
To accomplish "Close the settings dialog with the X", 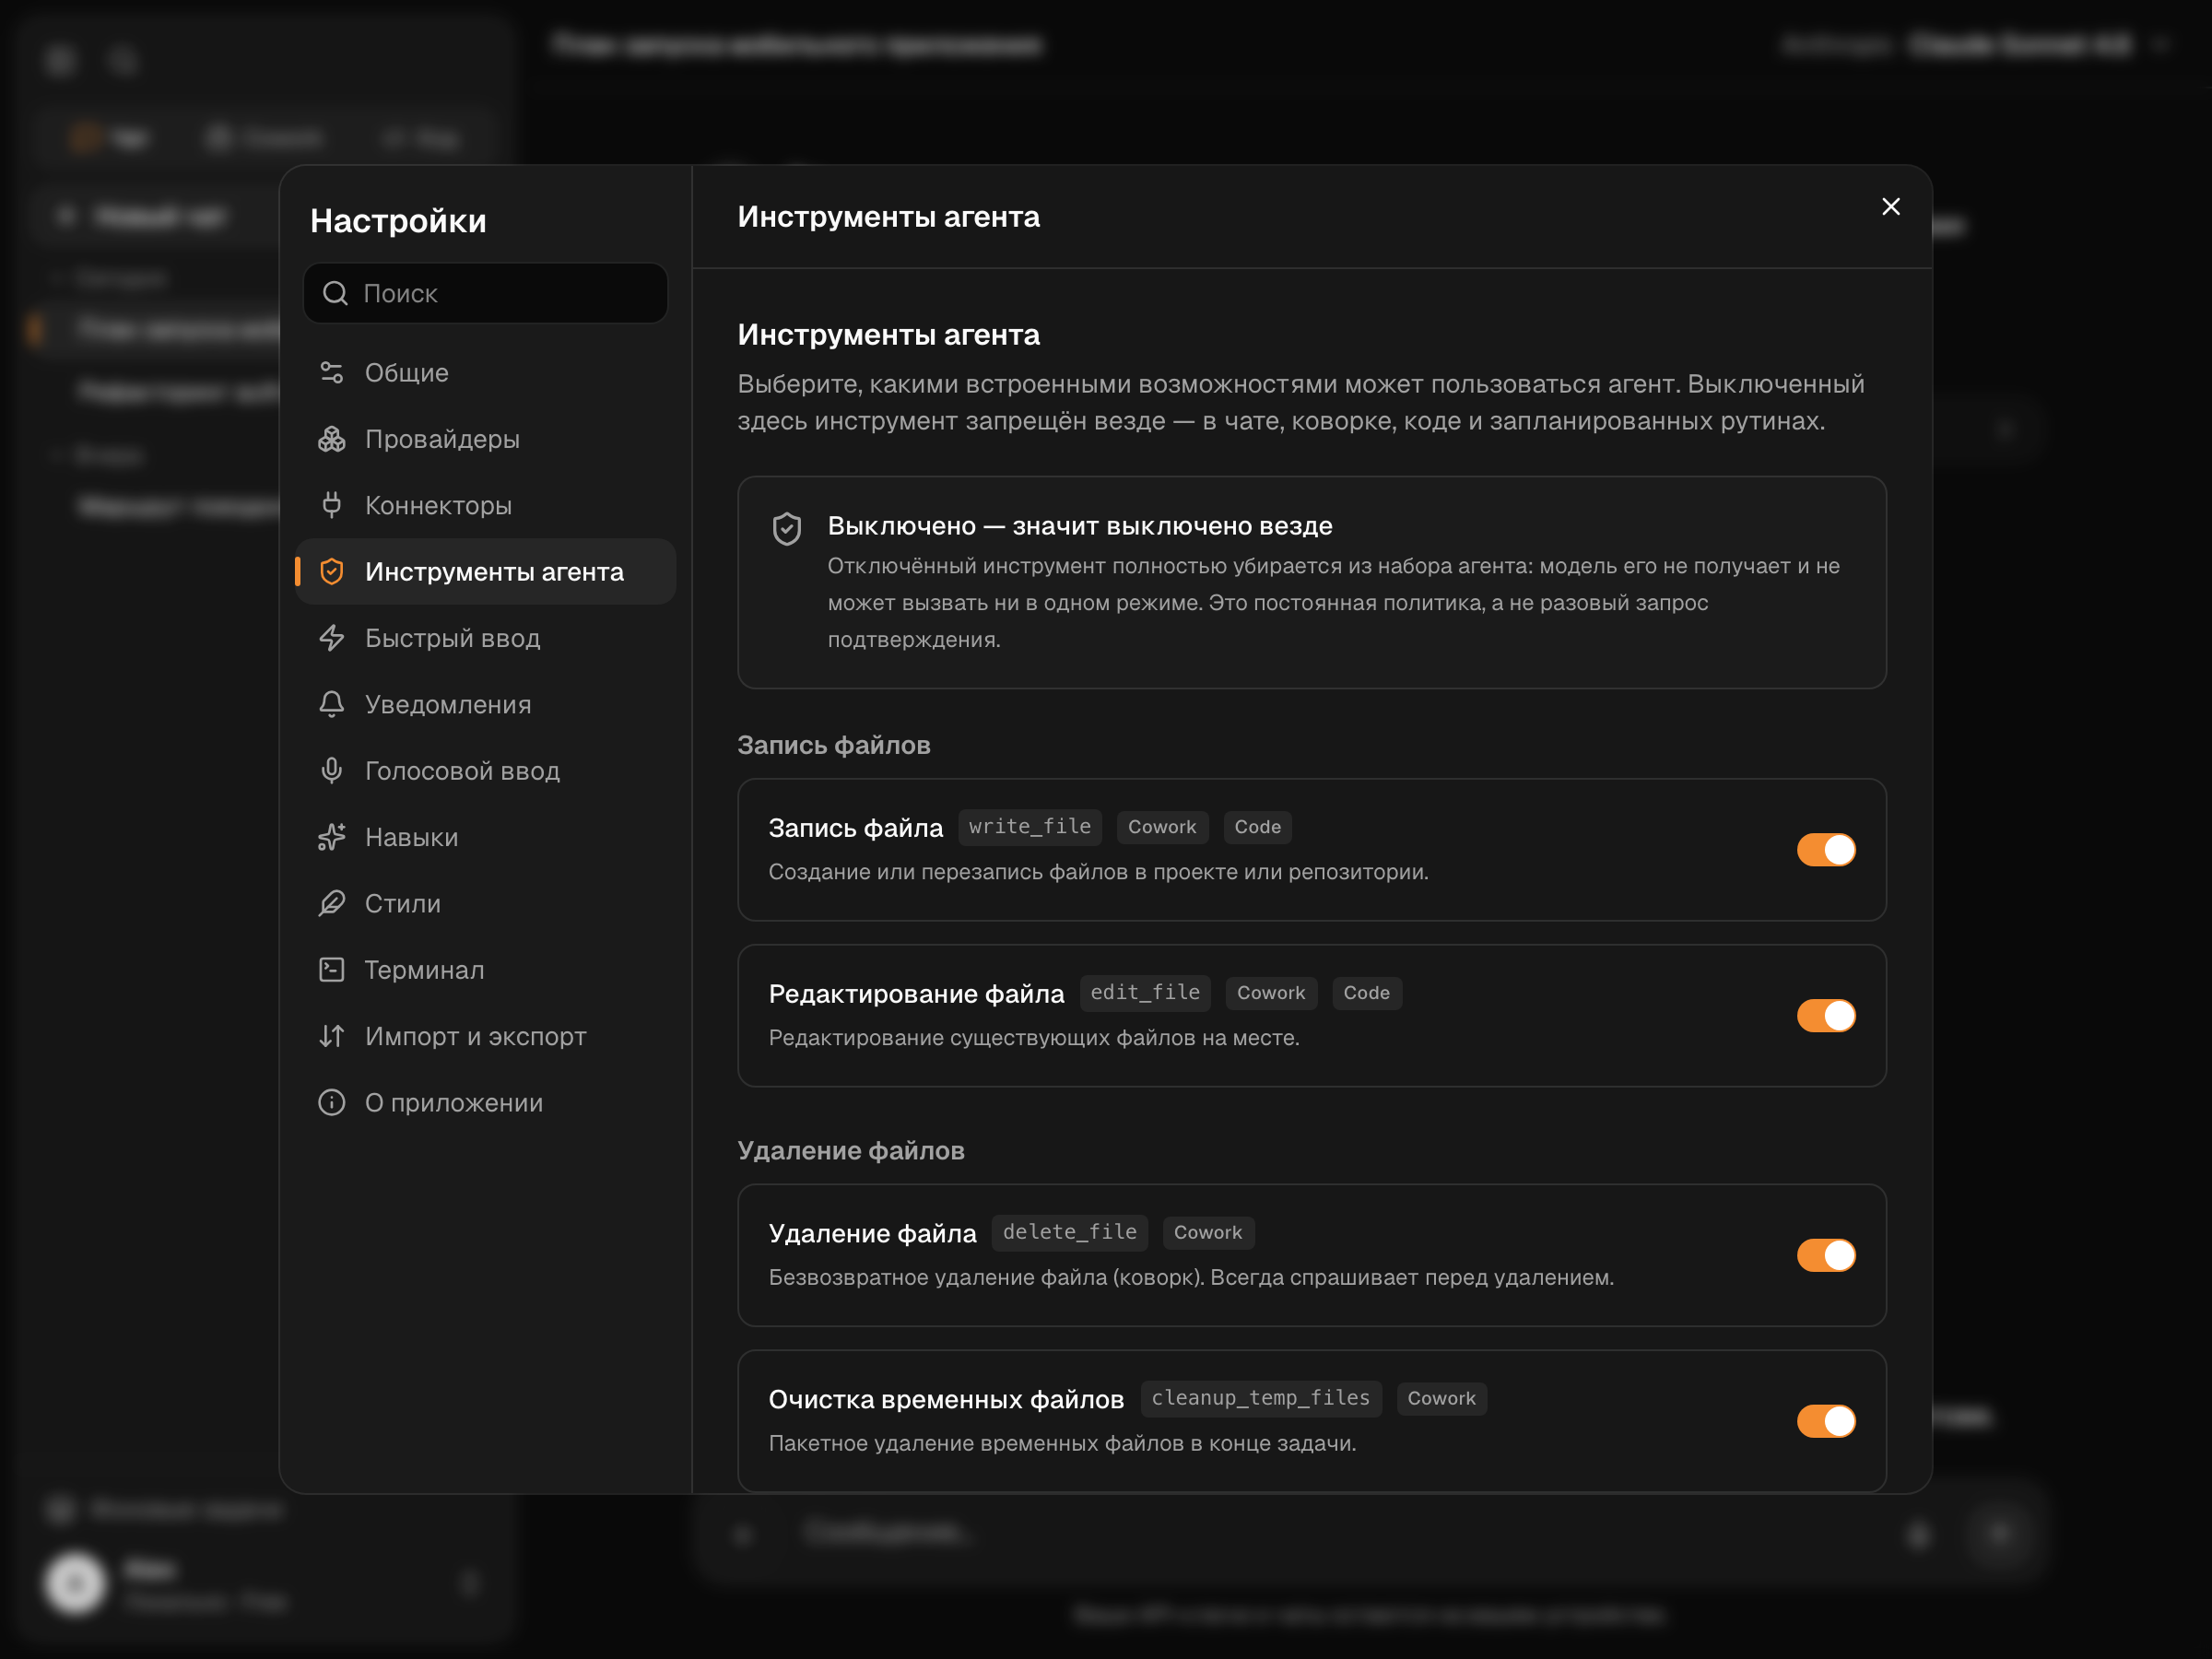I will click(x=1890, y=207).
